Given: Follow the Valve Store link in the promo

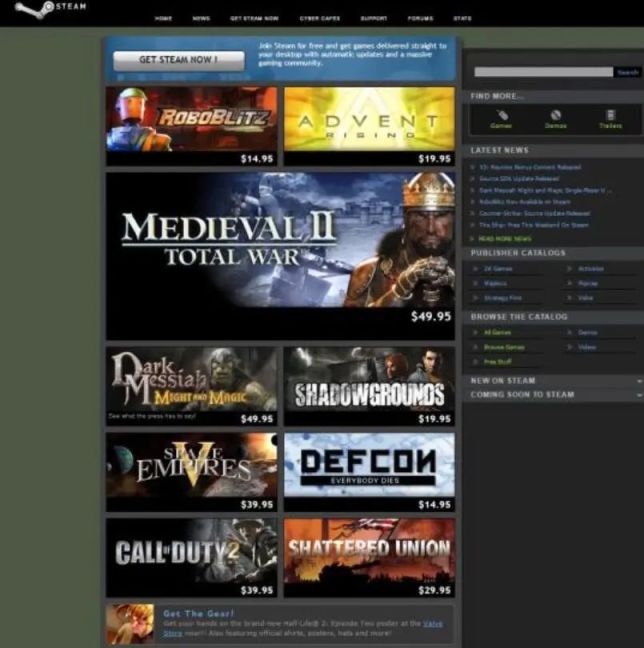Looking at the screenshot, I should 432,624.
